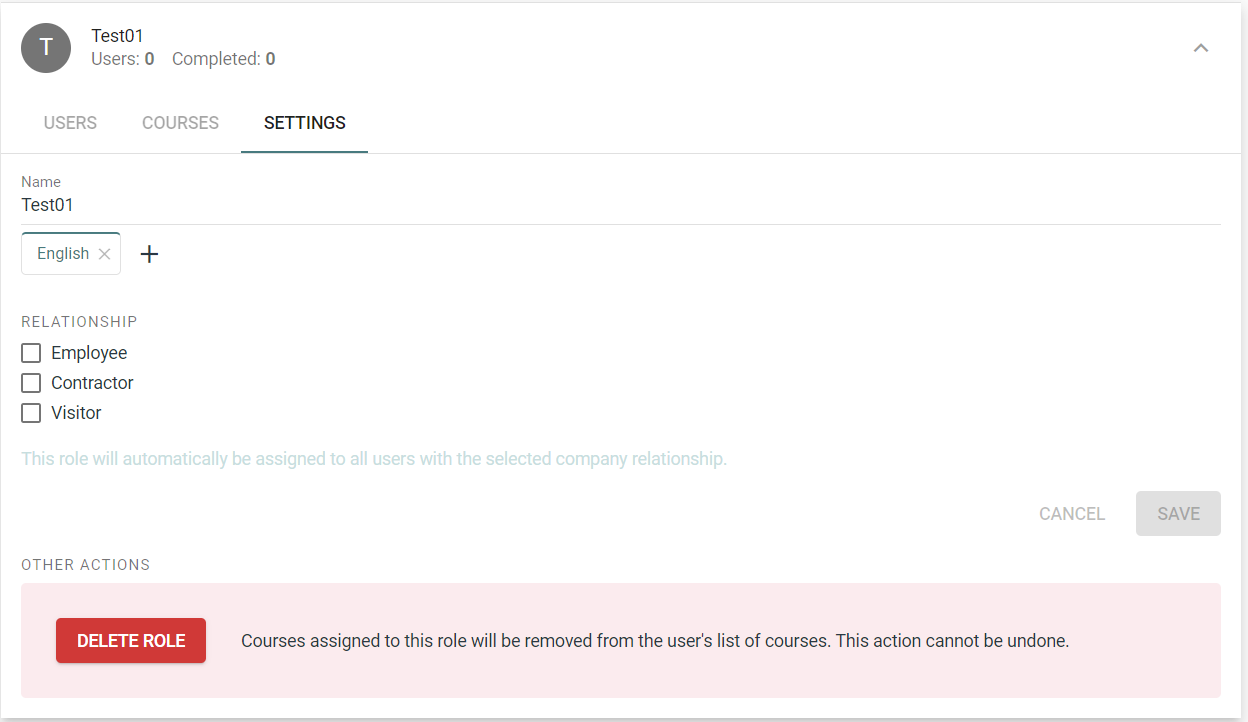Collapse the Test01 role panel
1248x722 pixels.
[x=1201, y=48]
